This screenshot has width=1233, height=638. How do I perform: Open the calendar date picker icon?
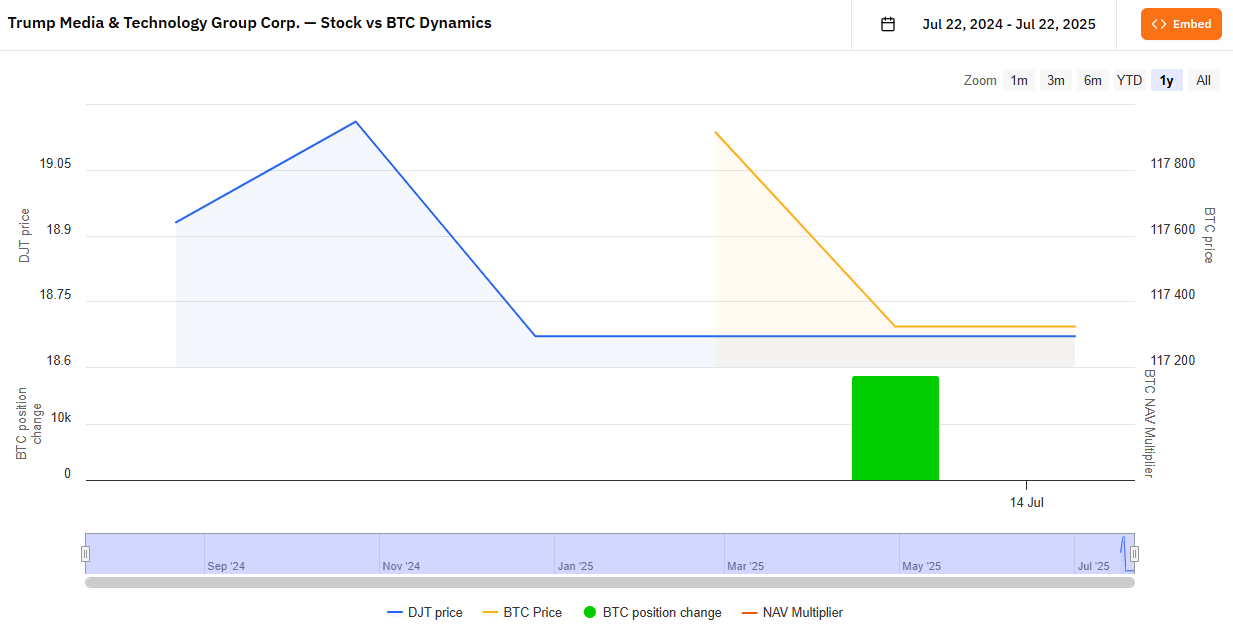point(888,24)
